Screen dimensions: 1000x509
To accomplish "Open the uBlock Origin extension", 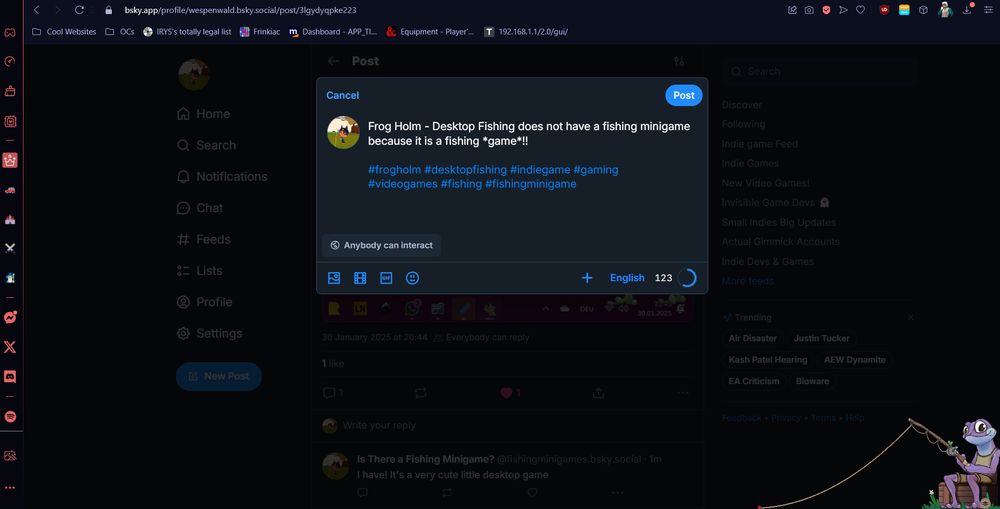I will 884,10.
